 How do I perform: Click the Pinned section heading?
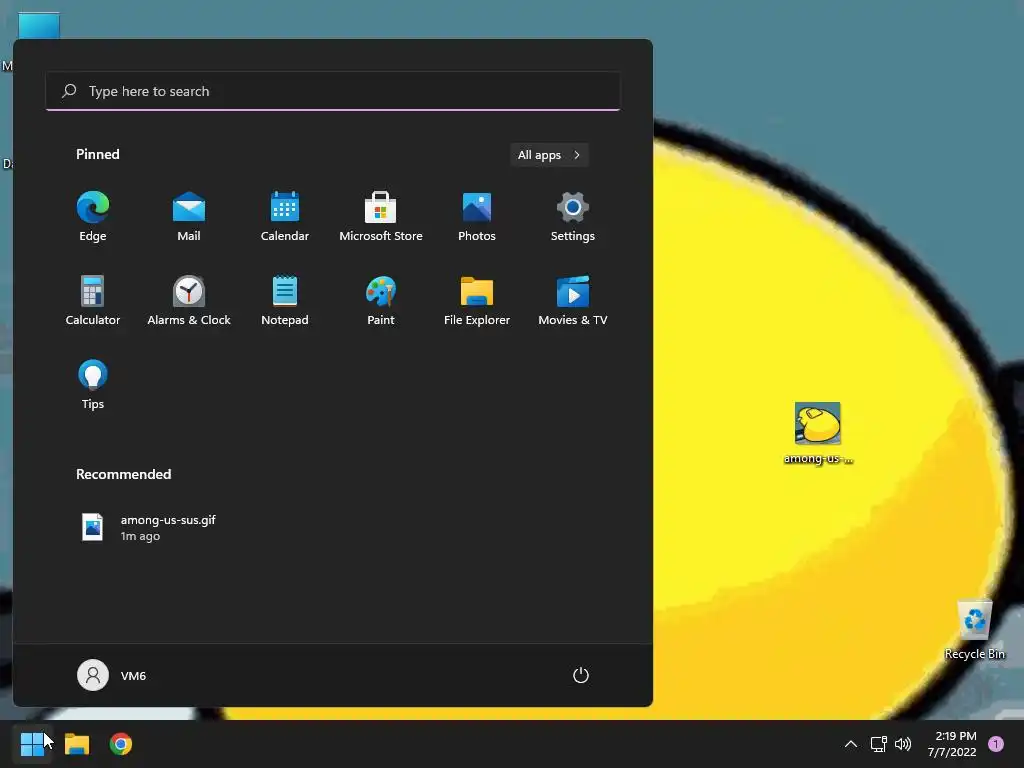click(x=98, y=154)
